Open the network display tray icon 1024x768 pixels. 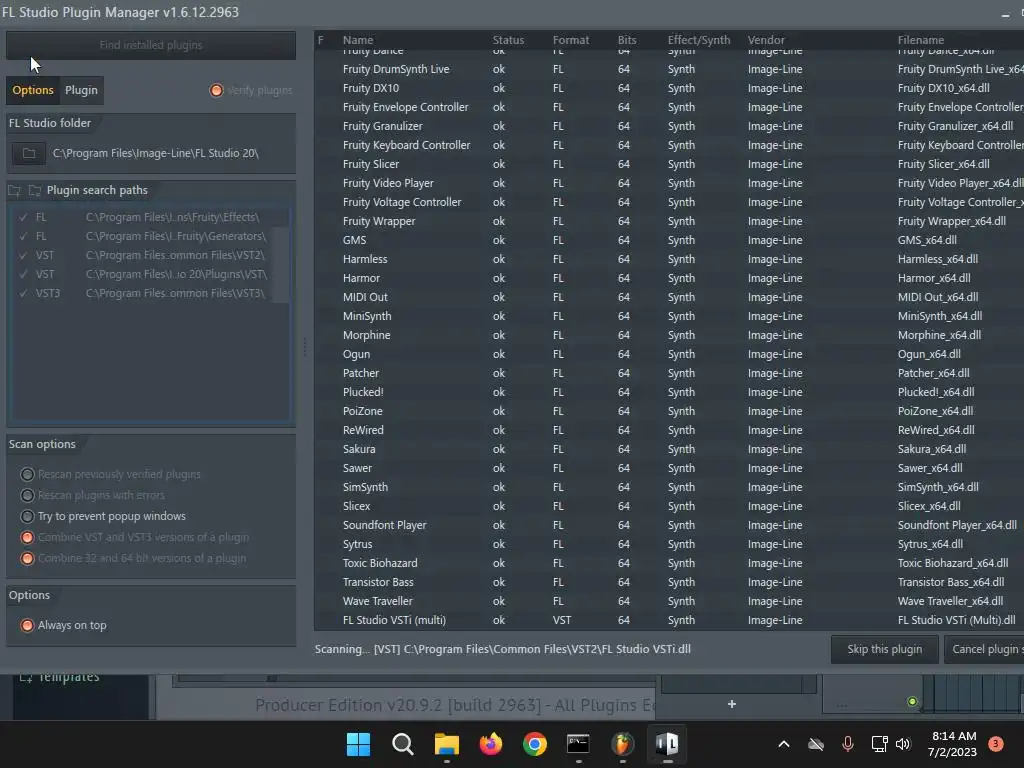click(x=879, y=744)
